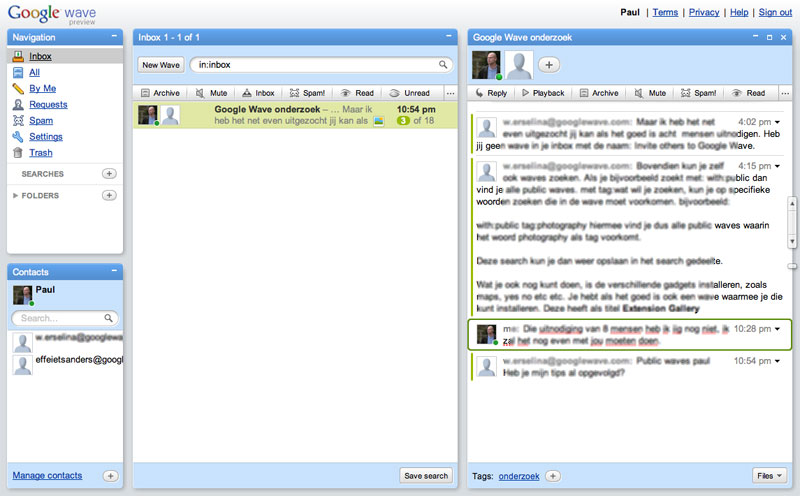Open the Manage contacts link
800x496 pixels.
pyautogui.click(x=47, y=476)
